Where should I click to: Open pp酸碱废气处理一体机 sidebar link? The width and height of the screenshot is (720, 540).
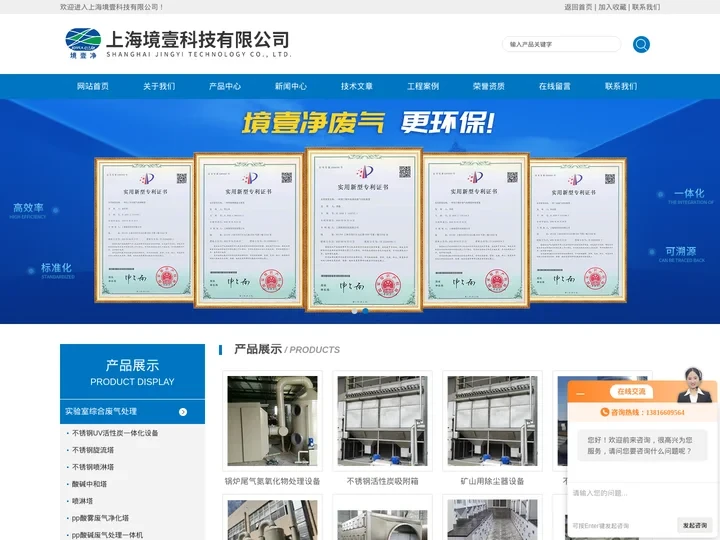[107, 535]
